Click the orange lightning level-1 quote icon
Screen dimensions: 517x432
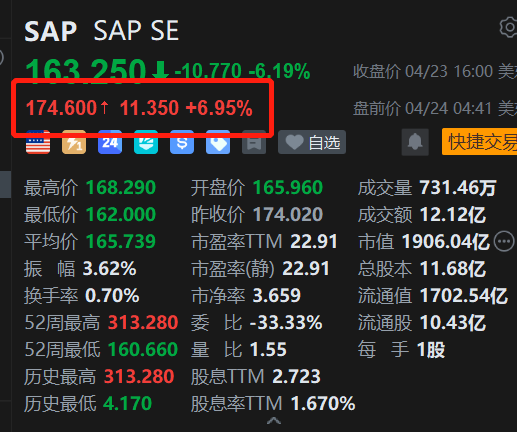74,142
